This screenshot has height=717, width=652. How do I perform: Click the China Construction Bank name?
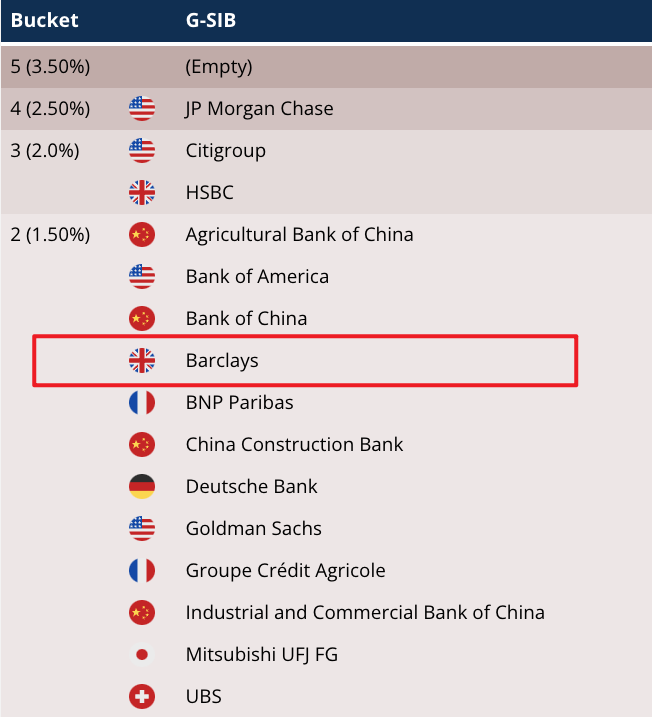click(x=294, y=445)
